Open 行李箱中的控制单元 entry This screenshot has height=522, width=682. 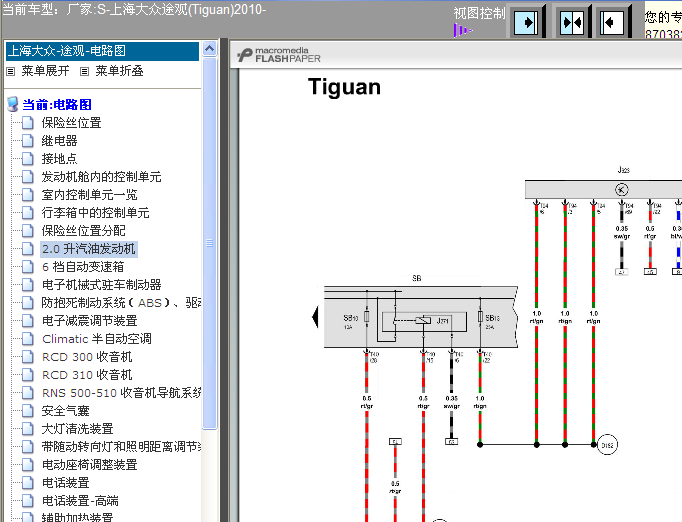pos(95,213)
